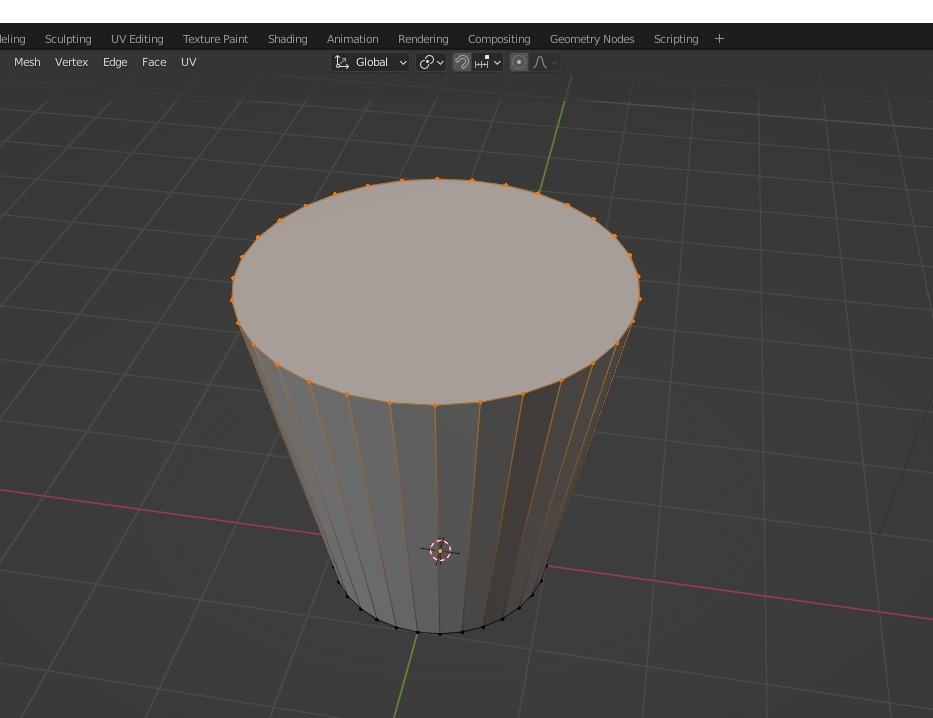This screenshot has width=933, height=718.
Task: Toggle snapping with the magnet icon
Action: tap(462, 62)
